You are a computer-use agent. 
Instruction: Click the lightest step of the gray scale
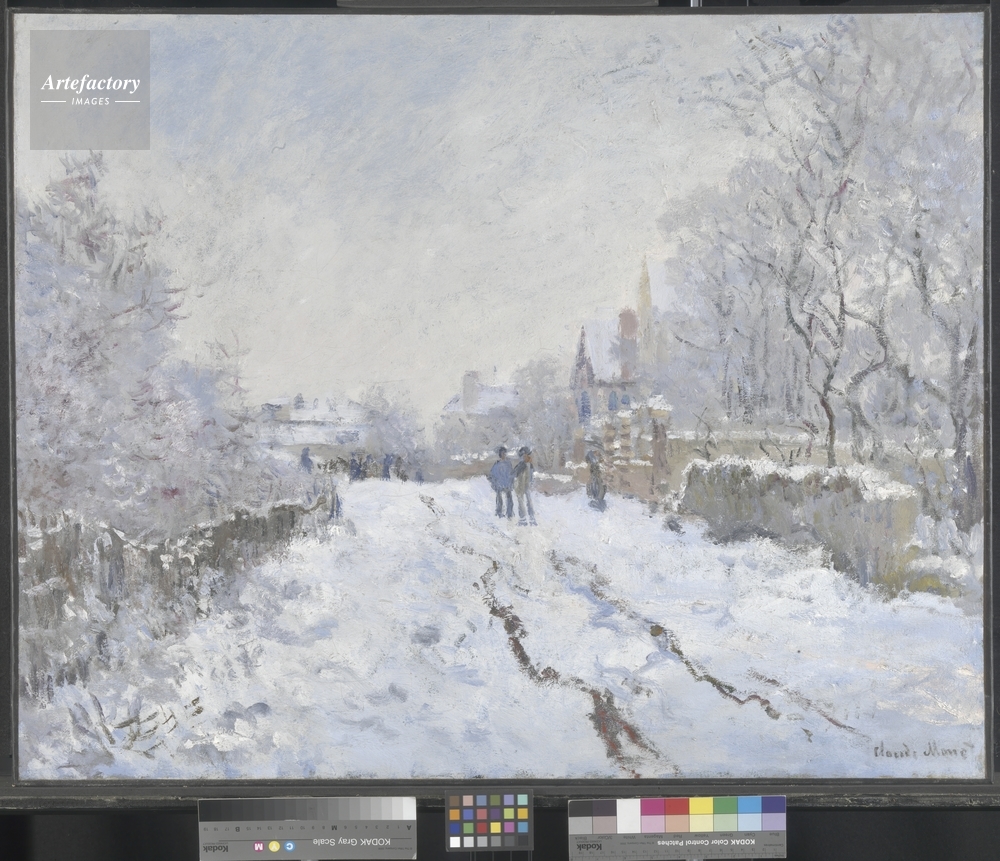coord(407,810)
